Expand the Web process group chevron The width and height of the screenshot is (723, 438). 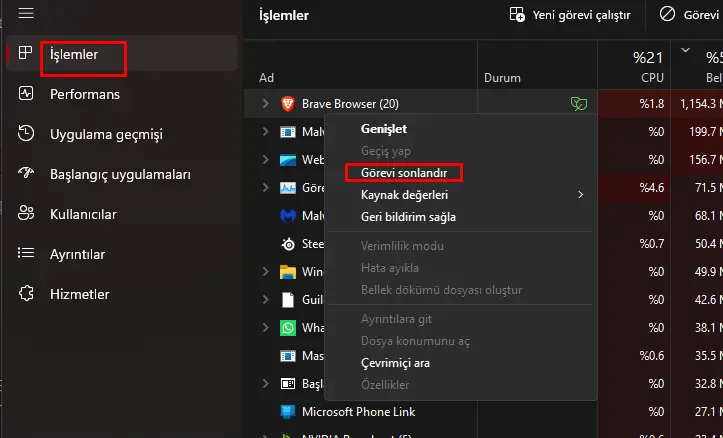(x=265, y=160)
